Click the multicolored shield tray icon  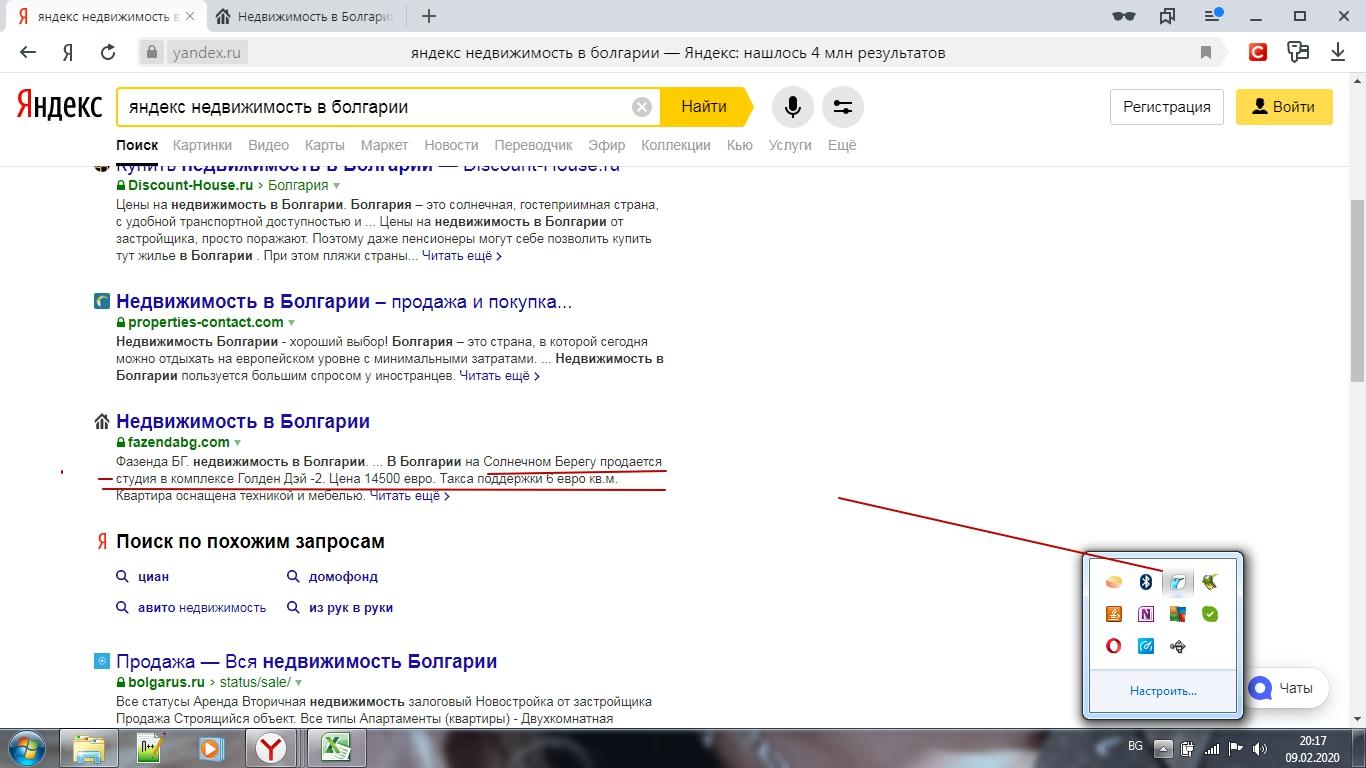pos(1178,614)
